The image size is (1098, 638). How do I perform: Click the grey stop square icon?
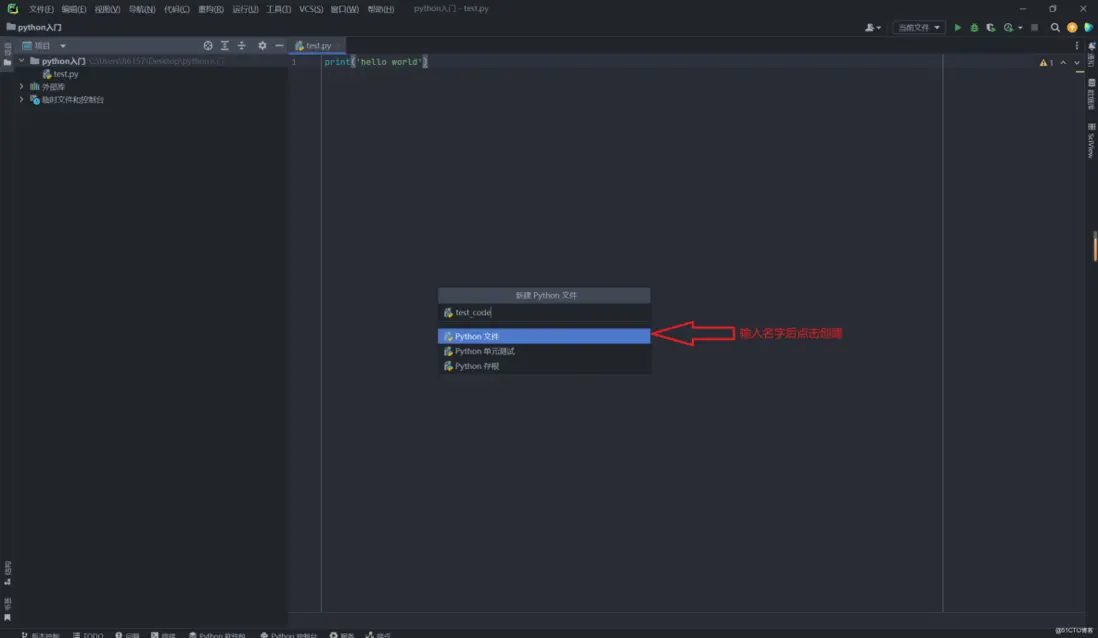tap(1034, 27)
